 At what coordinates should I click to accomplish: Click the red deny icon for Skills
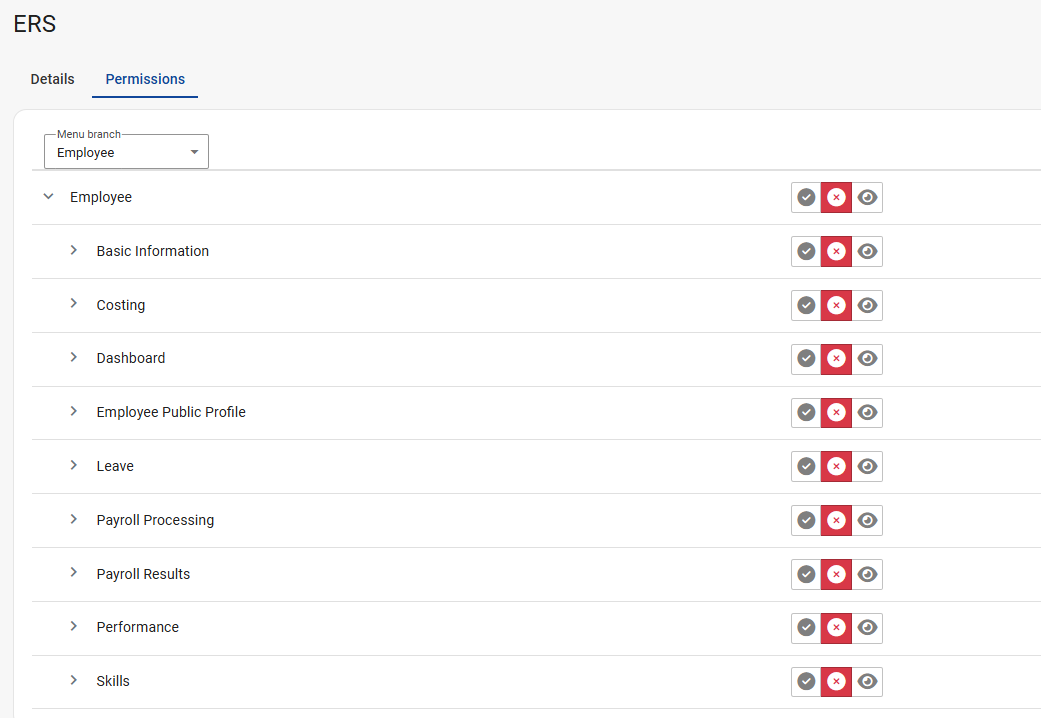point(837,681)
